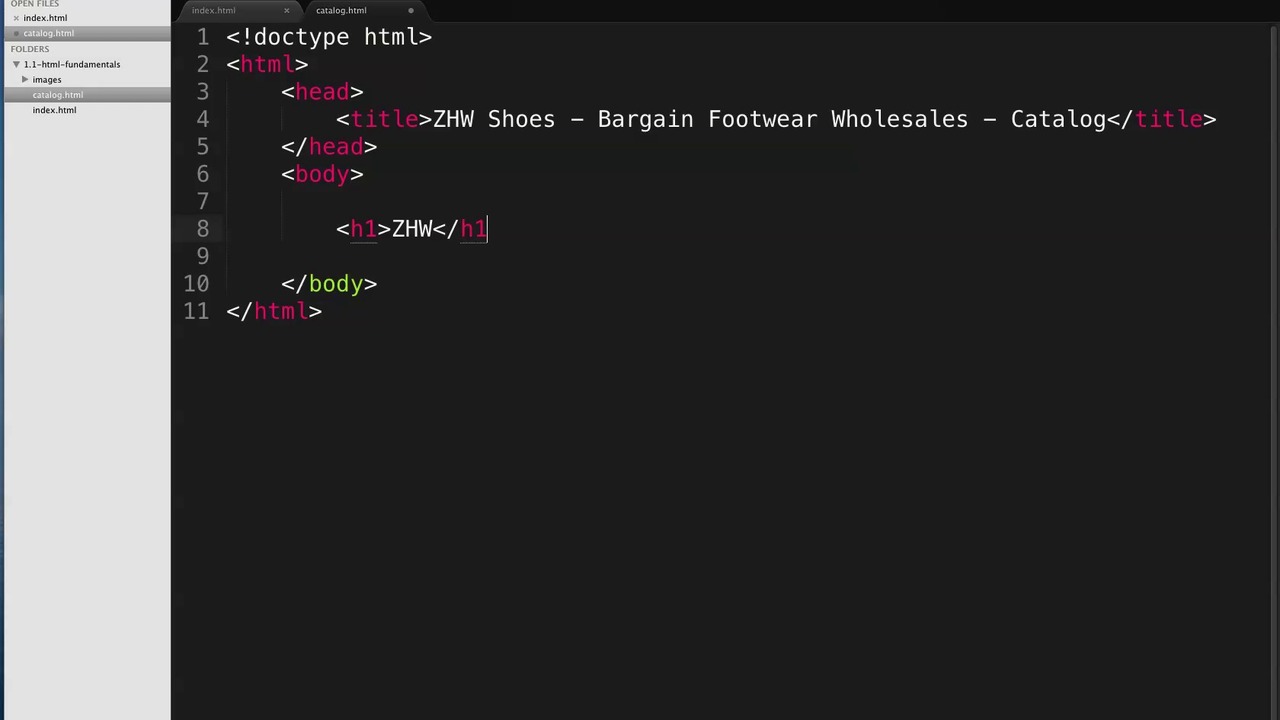Expand the images folder arrow

25,80
